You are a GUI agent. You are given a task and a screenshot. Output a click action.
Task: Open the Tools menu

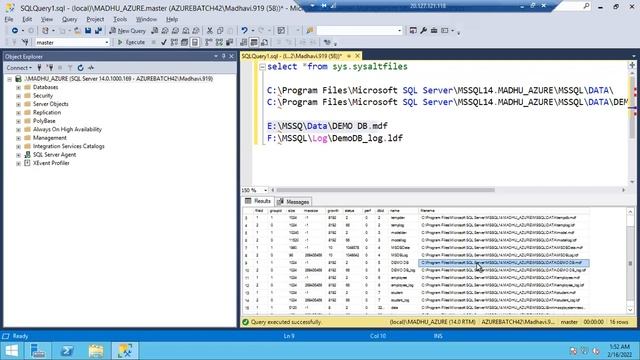pyautogui.click(x=120, y=19)
